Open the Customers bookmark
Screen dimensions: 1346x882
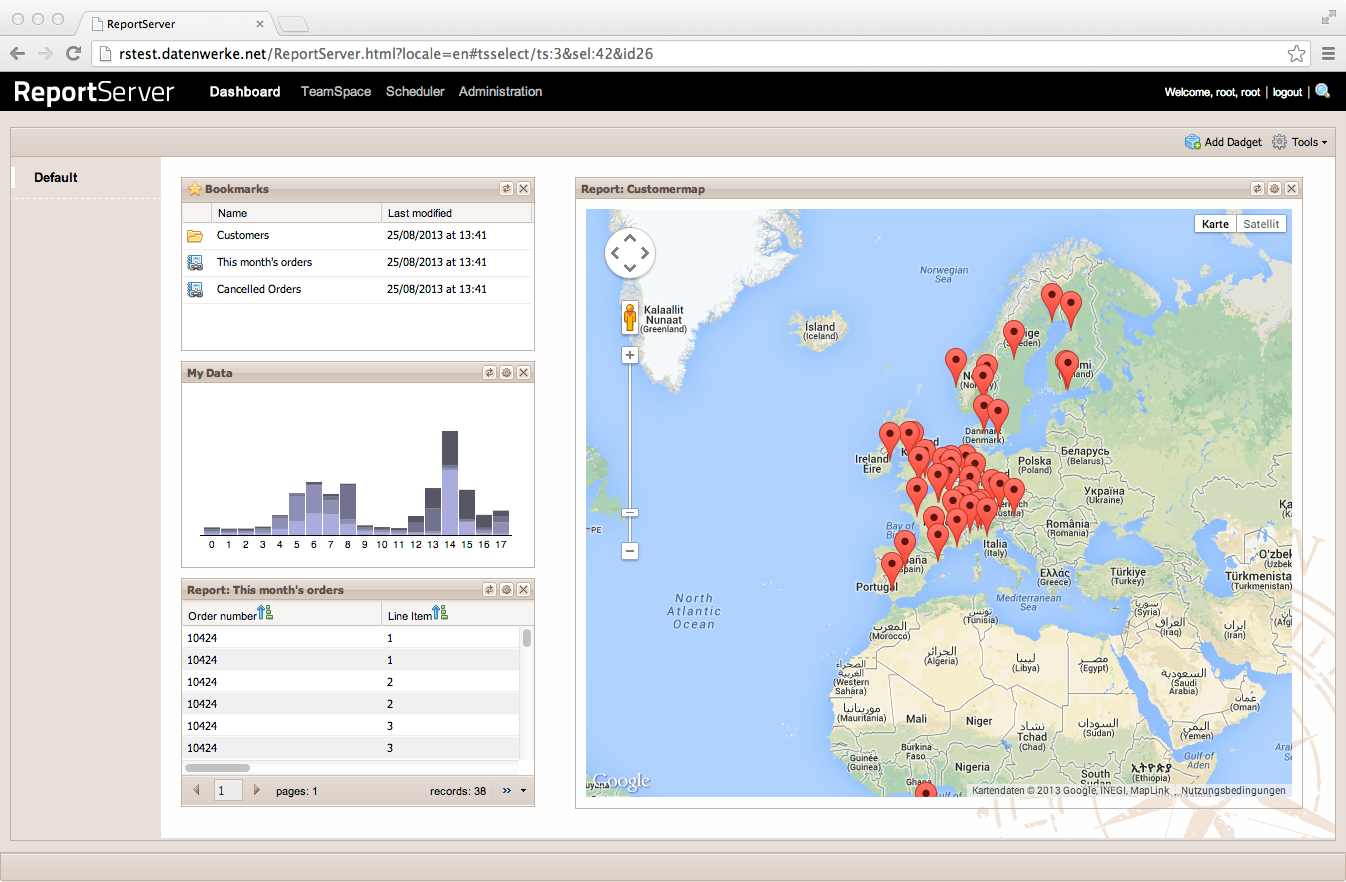(243, 235)
